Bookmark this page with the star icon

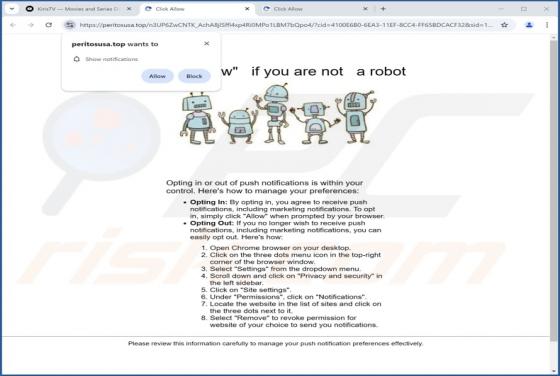(x=504, y=25)
